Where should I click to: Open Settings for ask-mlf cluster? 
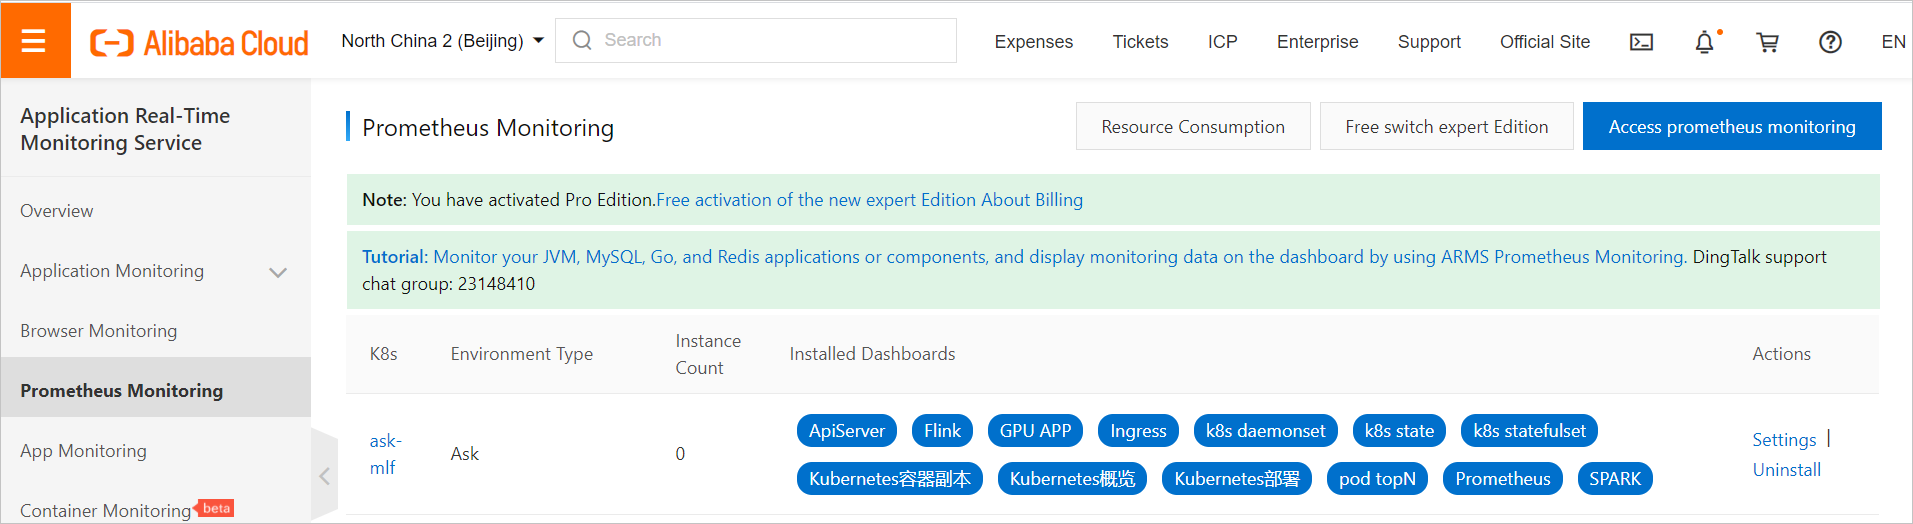(x=1784, y=440)
